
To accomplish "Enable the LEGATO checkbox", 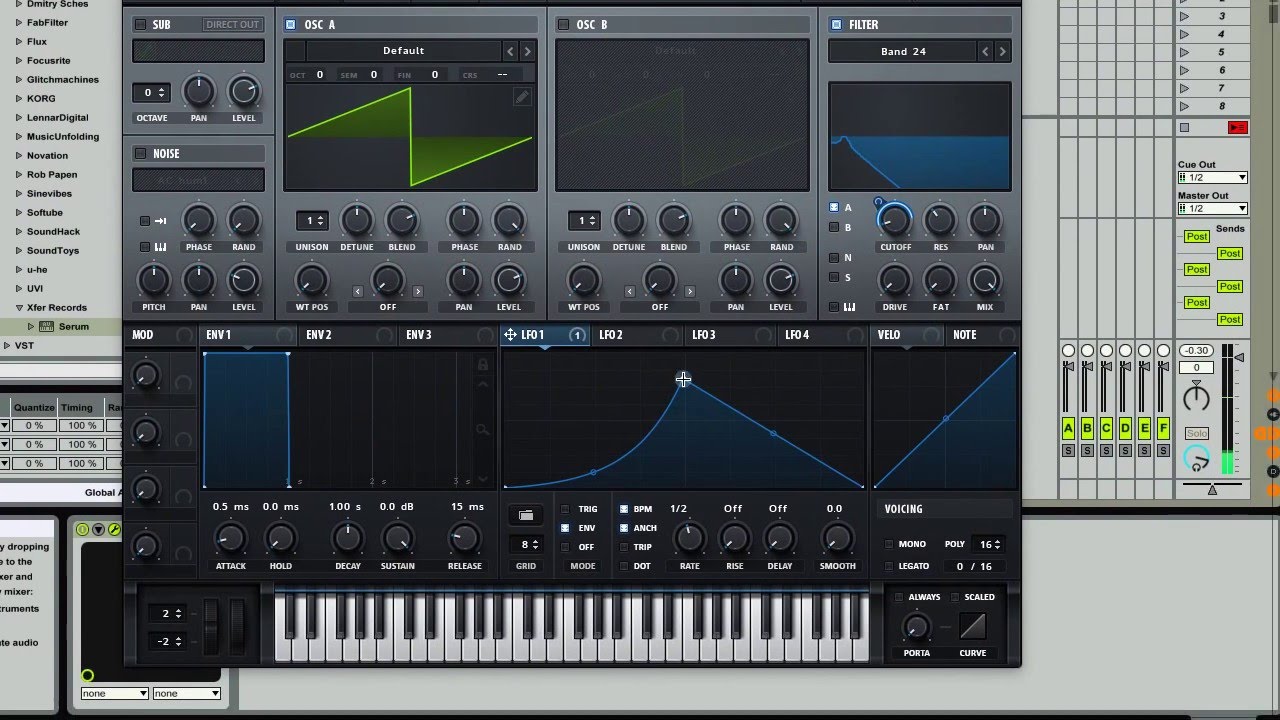I will click(x=889, y=566).
